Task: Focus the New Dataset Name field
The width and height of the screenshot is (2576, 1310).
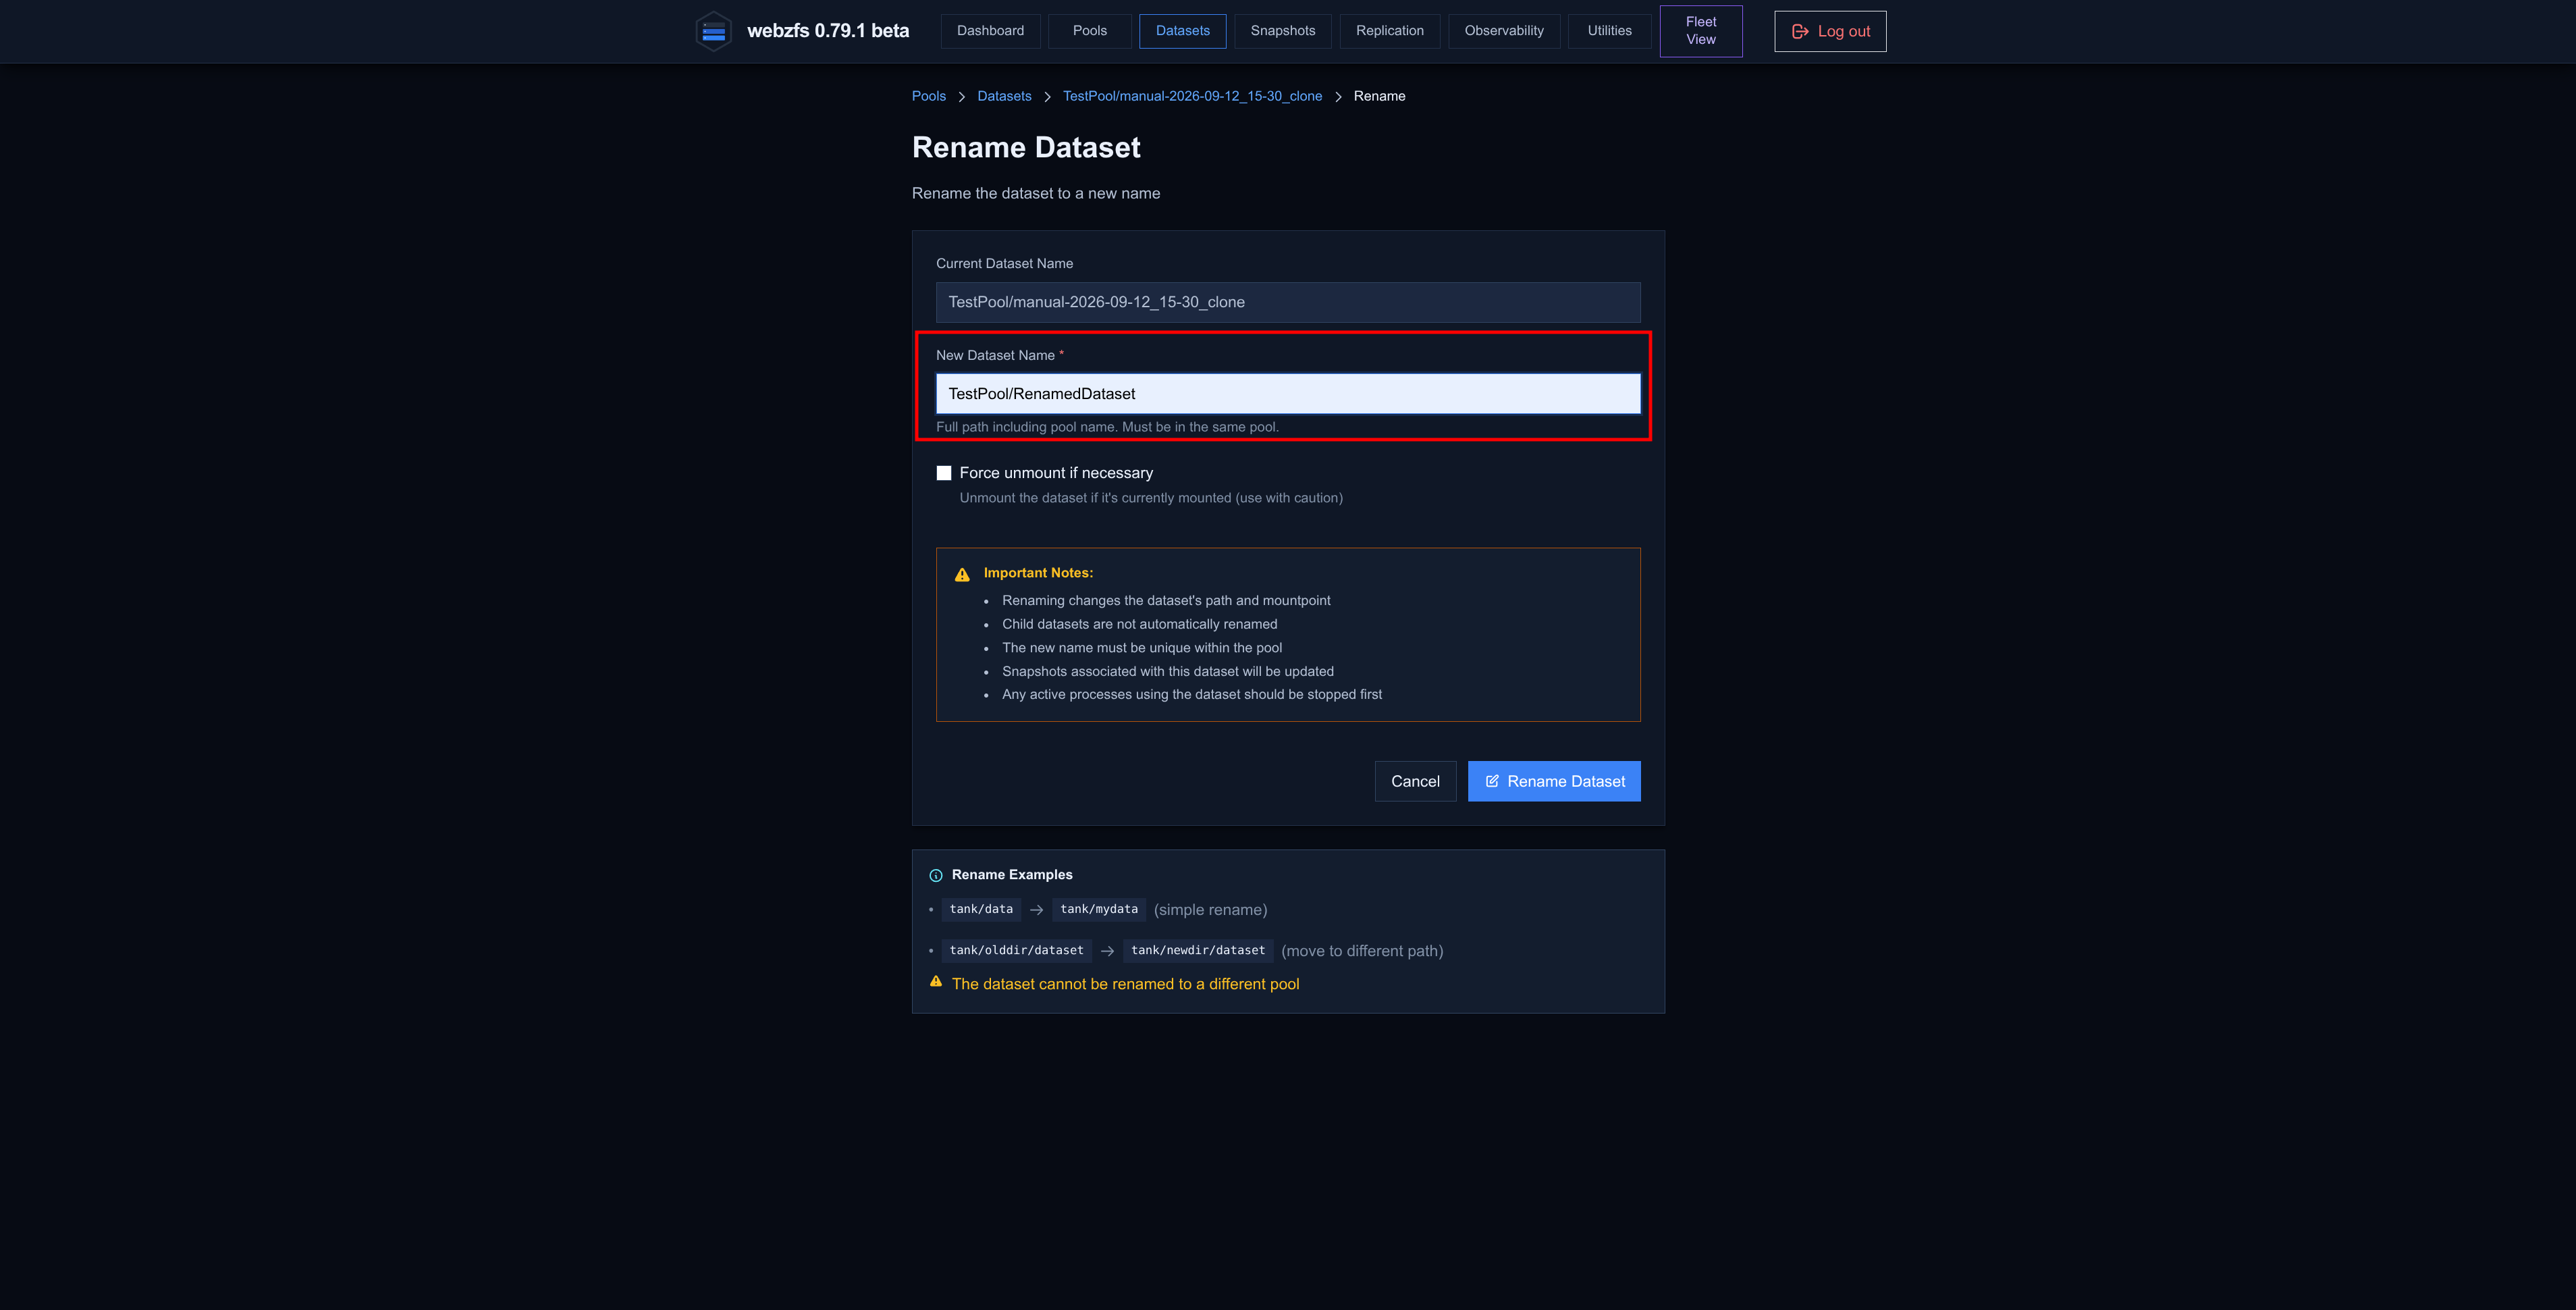Action: (1288, 394)
